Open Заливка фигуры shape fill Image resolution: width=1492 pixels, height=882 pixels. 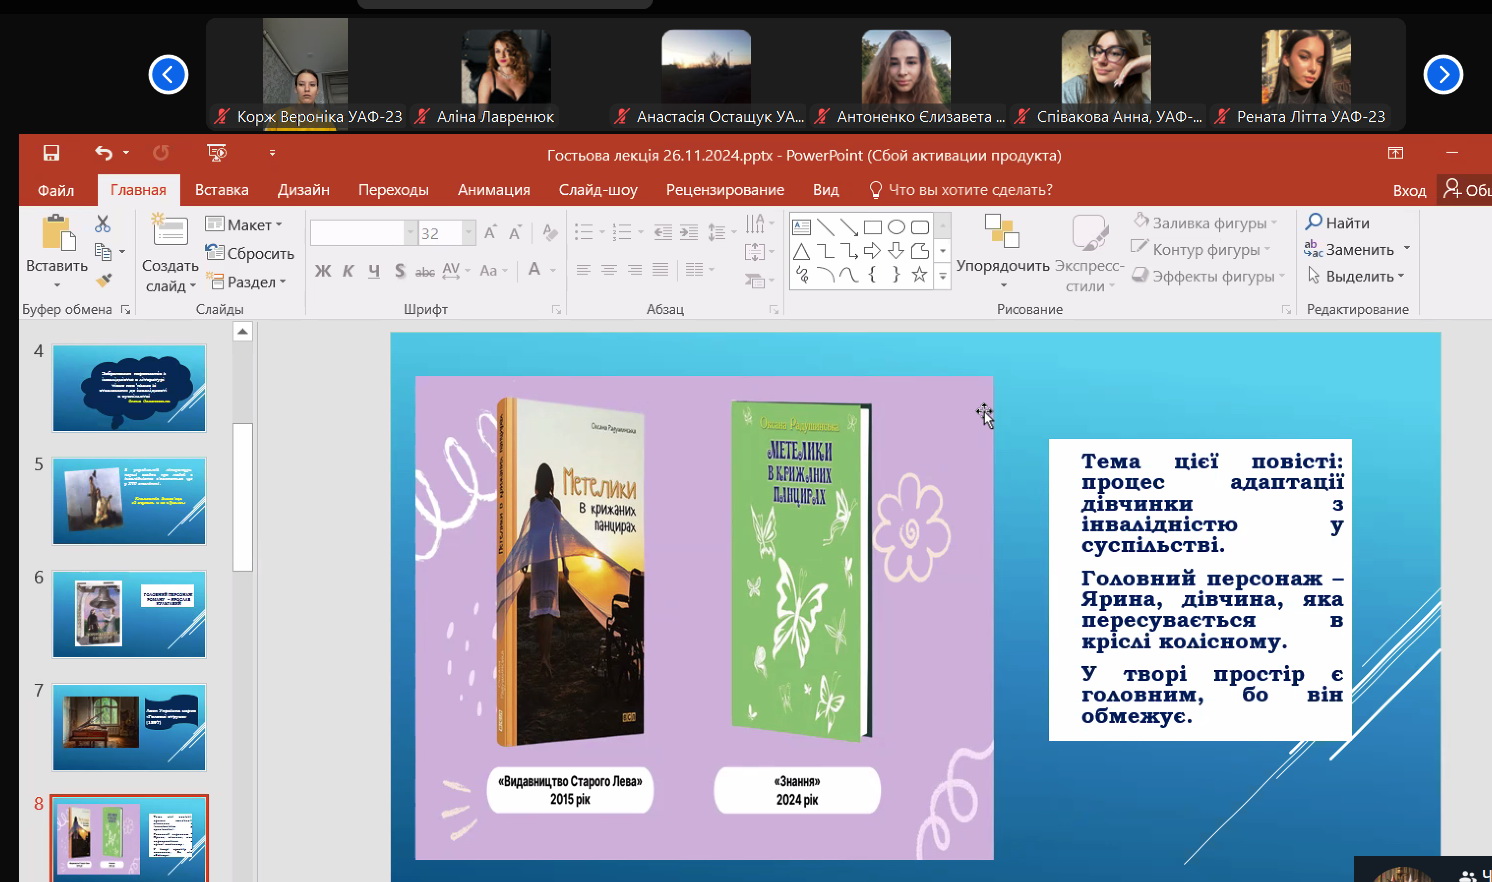(x=1207, y=222)
